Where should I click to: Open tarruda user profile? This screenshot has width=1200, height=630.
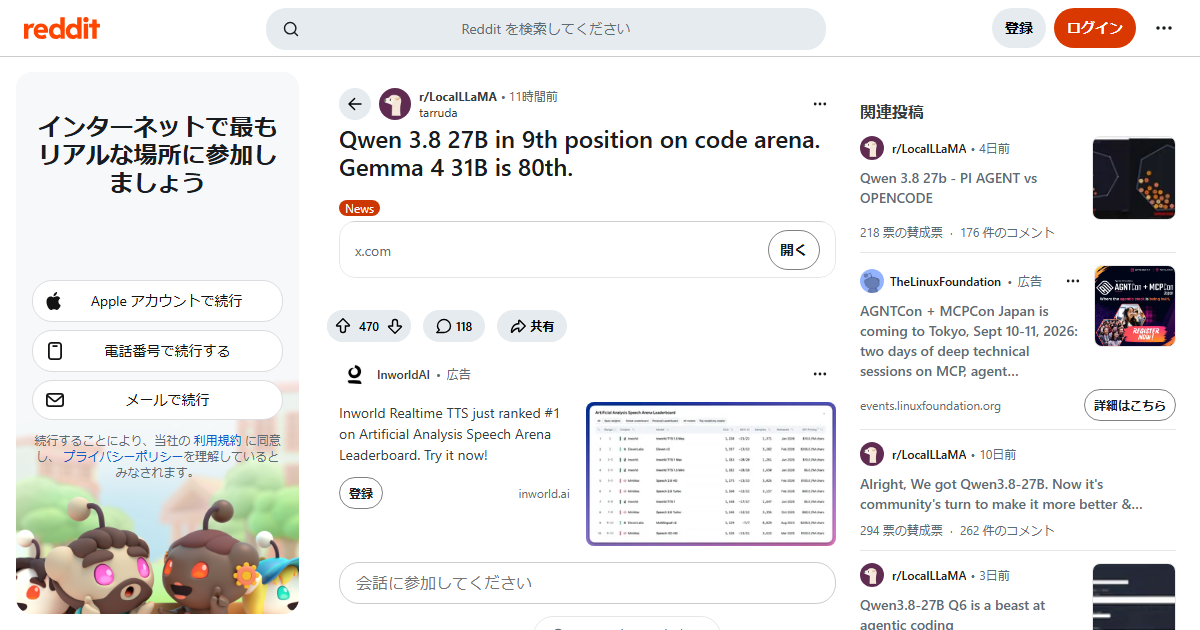tap(439, 113)
